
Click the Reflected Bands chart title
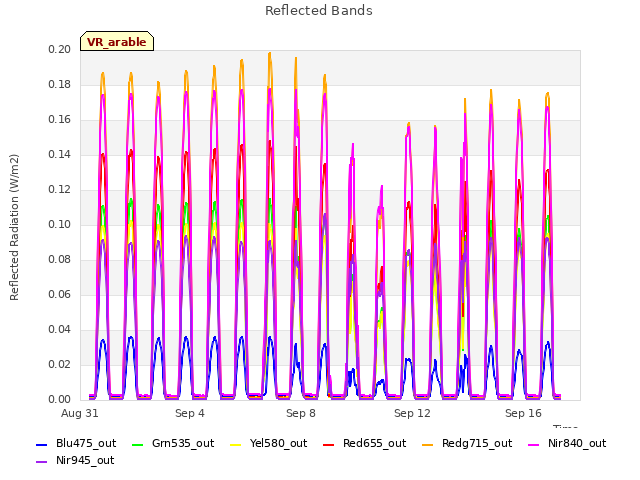(x=319, y=11)
